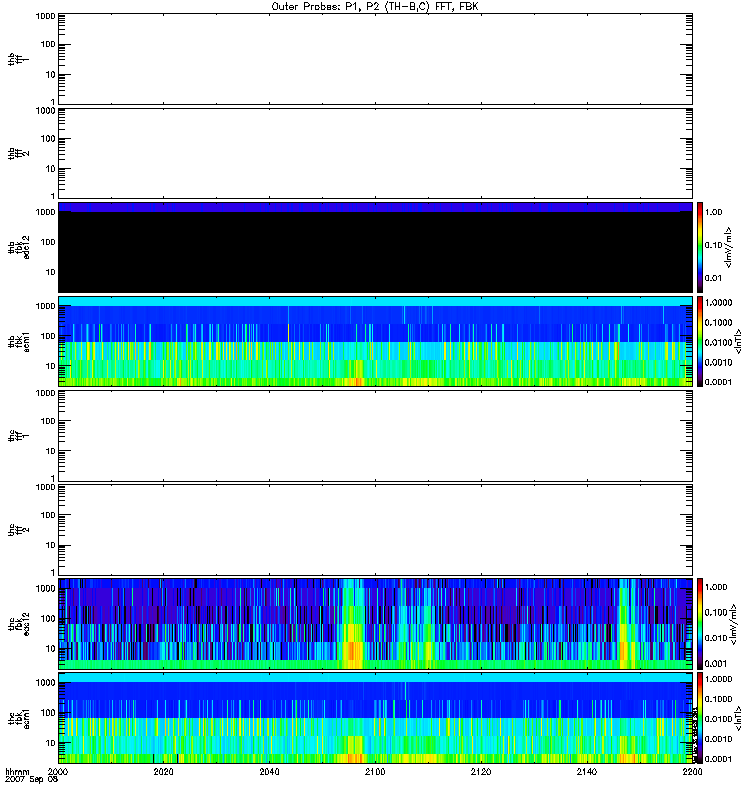Screen dimensions: 750x800
Task: Click the empty thb fff 1 plot panel
Action: click(x=376, y=59)
